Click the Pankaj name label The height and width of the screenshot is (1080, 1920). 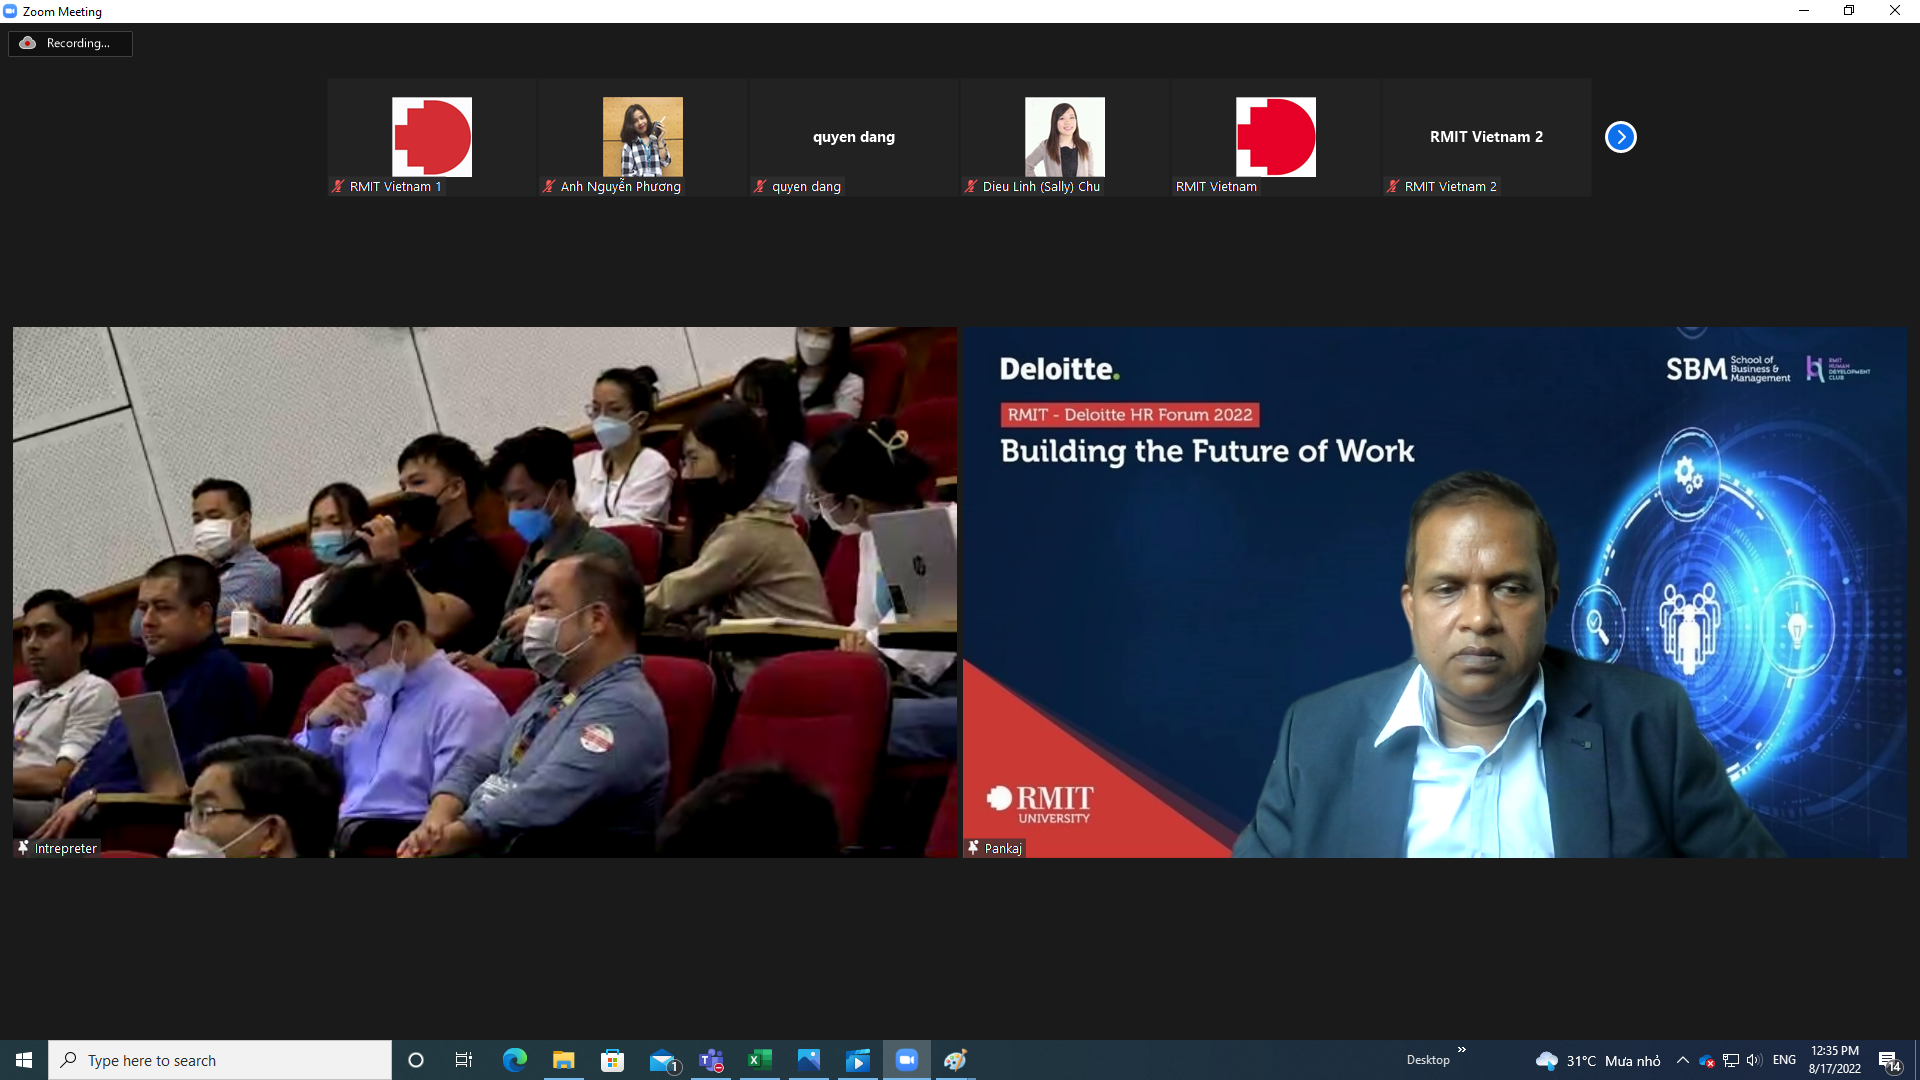click(x=1003, y=848)
